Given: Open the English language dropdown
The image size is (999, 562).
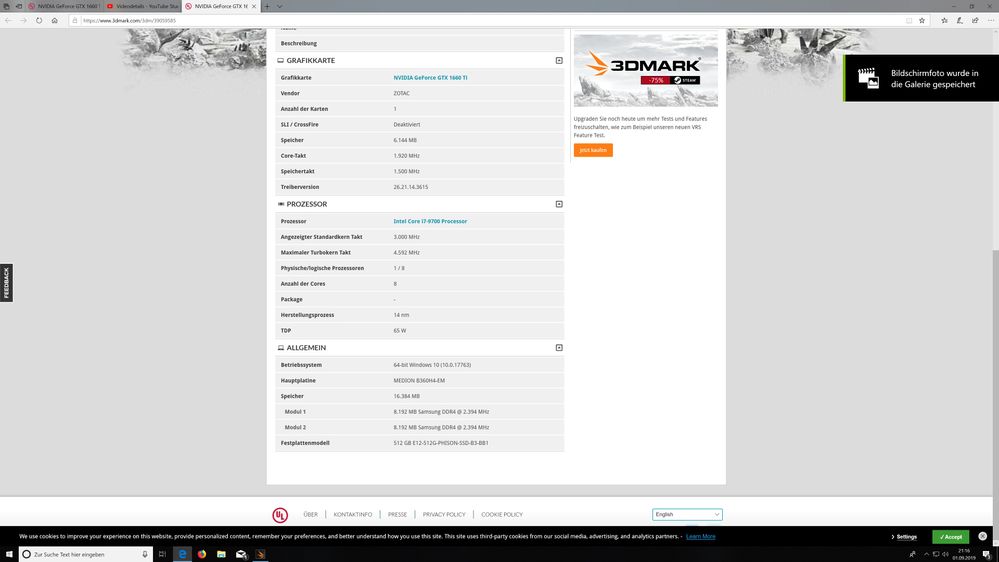Looking at the screenshot, I should pos(687,514).
